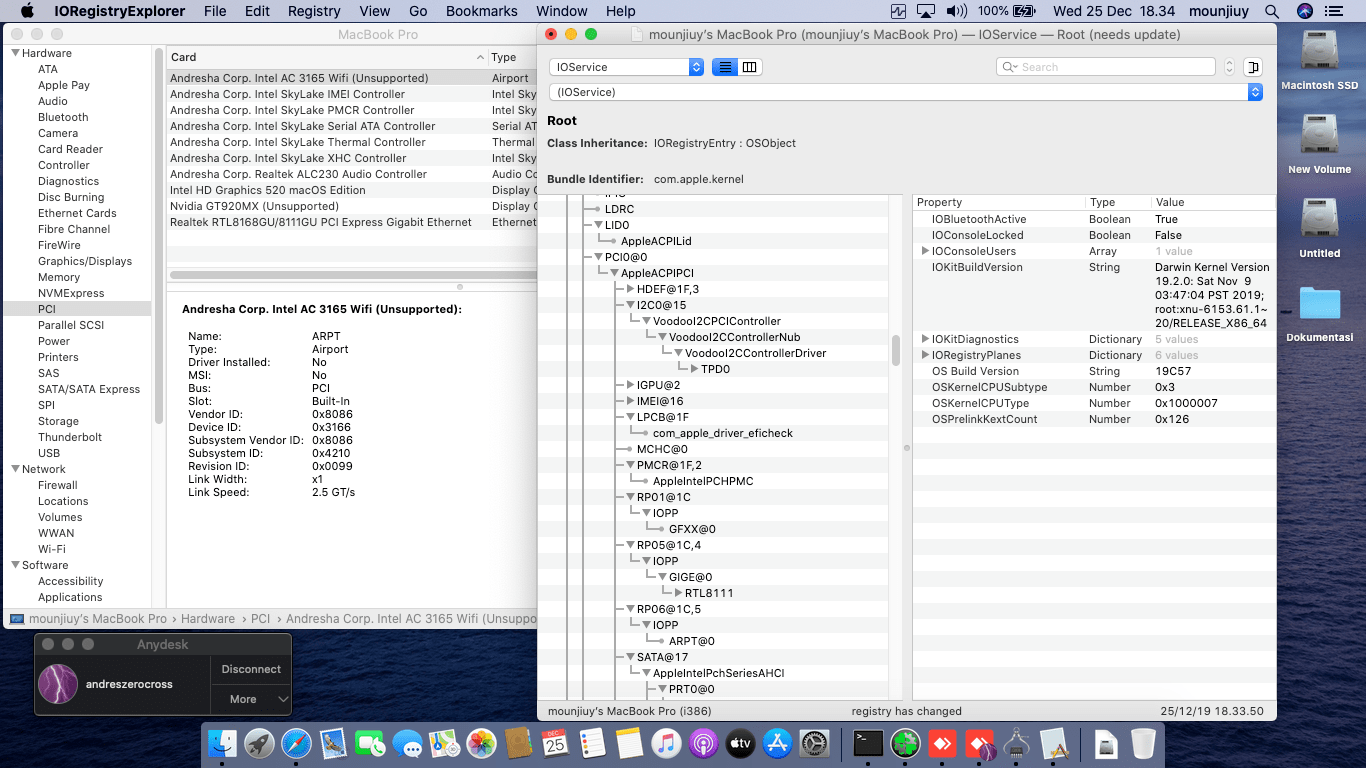Open the (IOService) path dropdown

tap(906, 92)
